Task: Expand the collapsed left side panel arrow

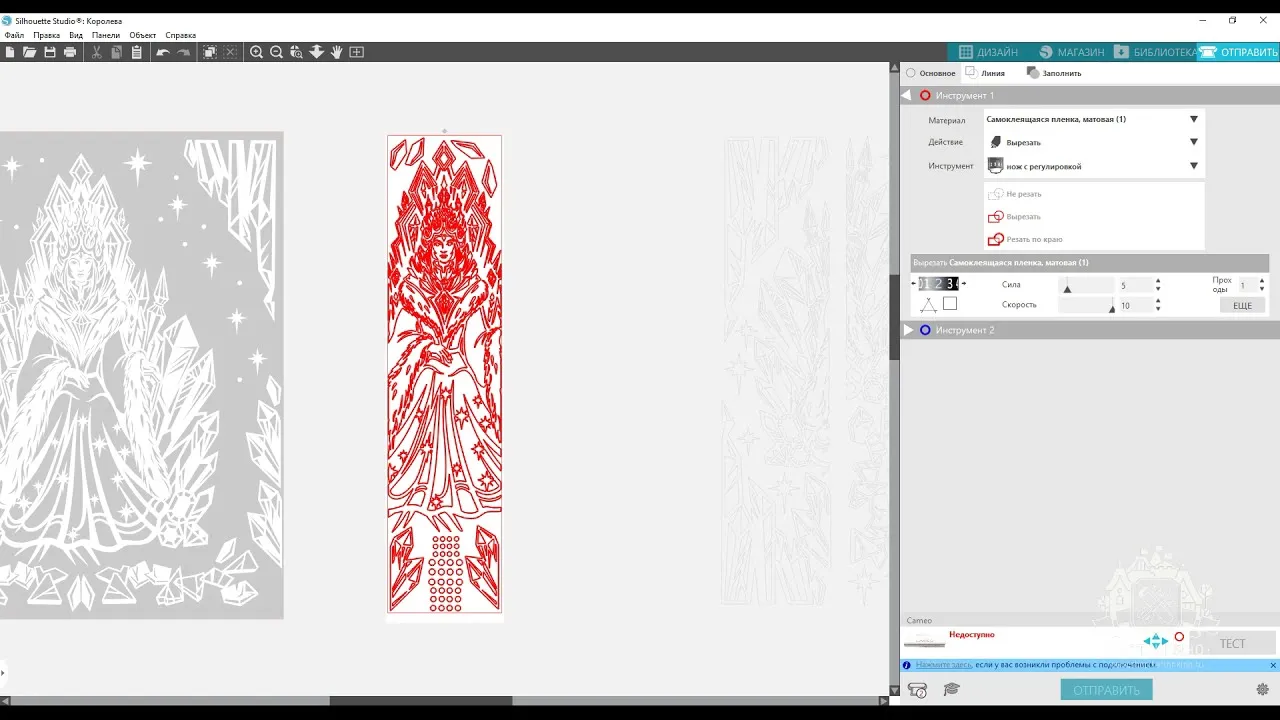Action: click(3, 672)
